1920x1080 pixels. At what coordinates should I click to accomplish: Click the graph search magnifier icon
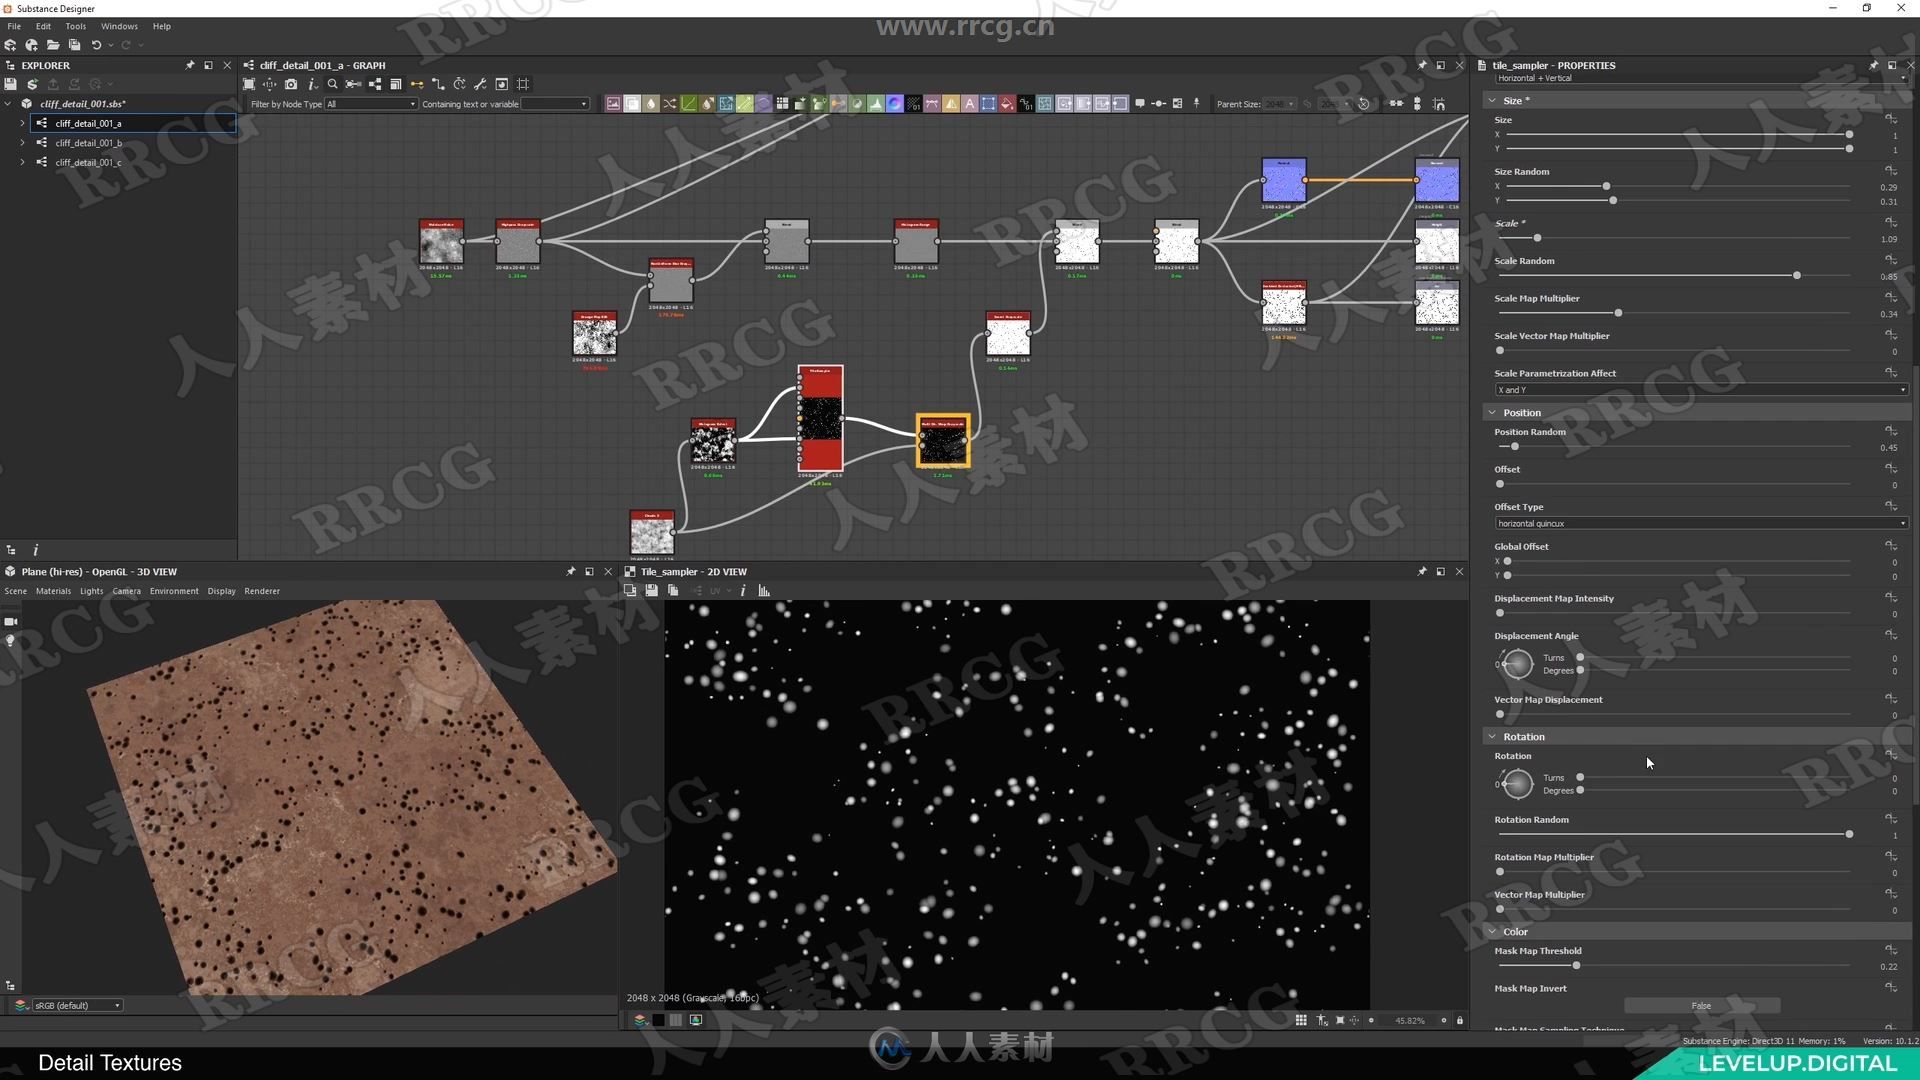coord(333,84)
